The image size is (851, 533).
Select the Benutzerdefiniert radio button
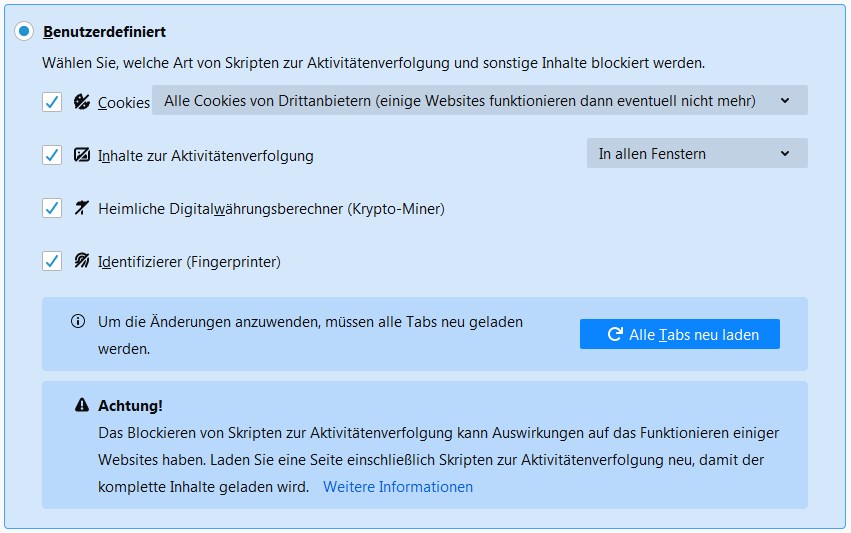(x=24, y=32)
